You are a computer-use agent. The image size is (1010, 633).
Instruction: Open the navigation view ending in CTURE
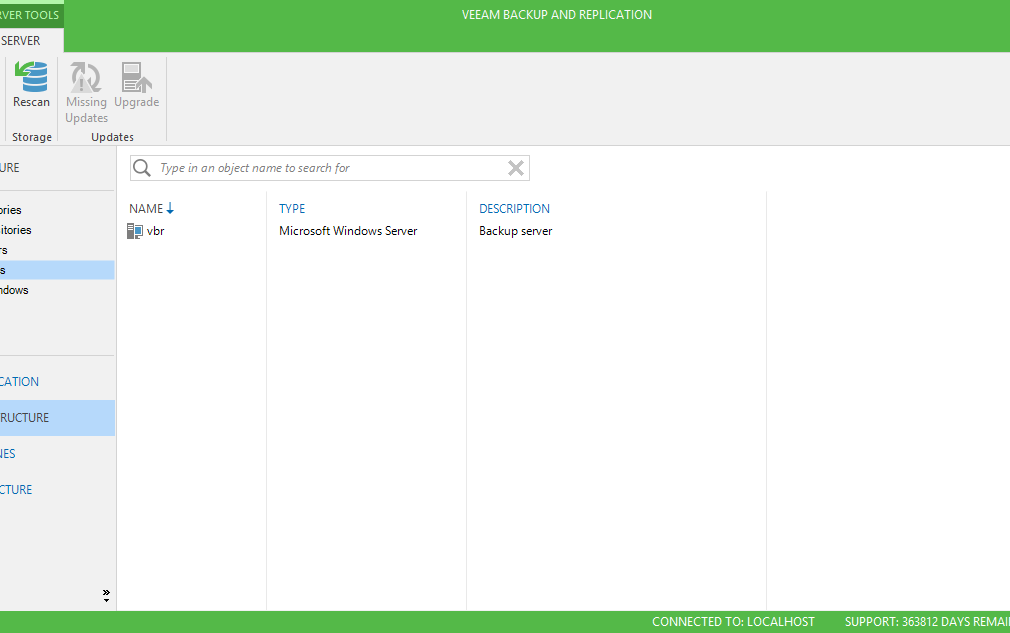click(16, 489)
